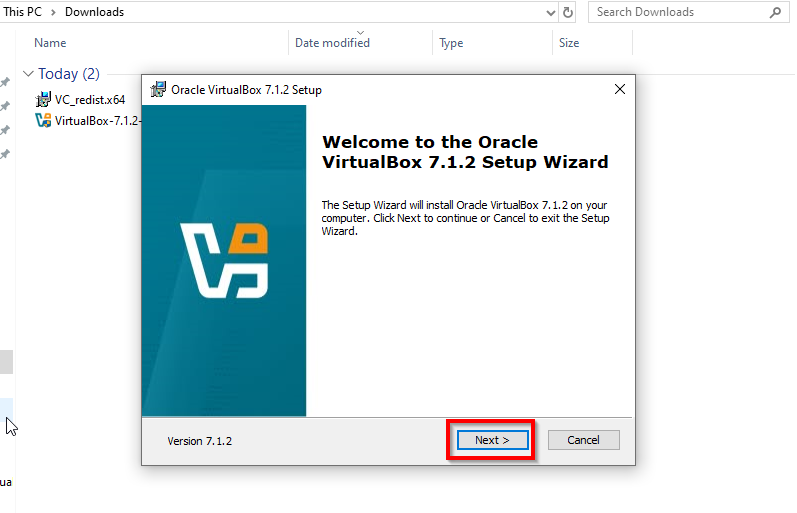Click the search magnifier icon
797x513 pixels.
pyautogui.click(x=775, y=12)
